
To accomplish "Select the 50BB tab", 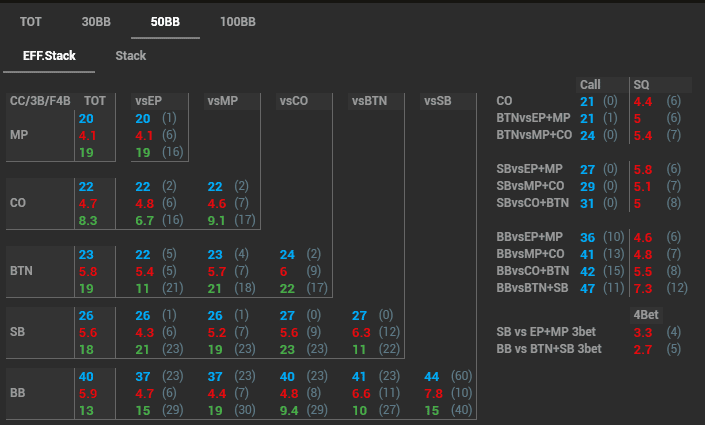I will tap(166, 21).
